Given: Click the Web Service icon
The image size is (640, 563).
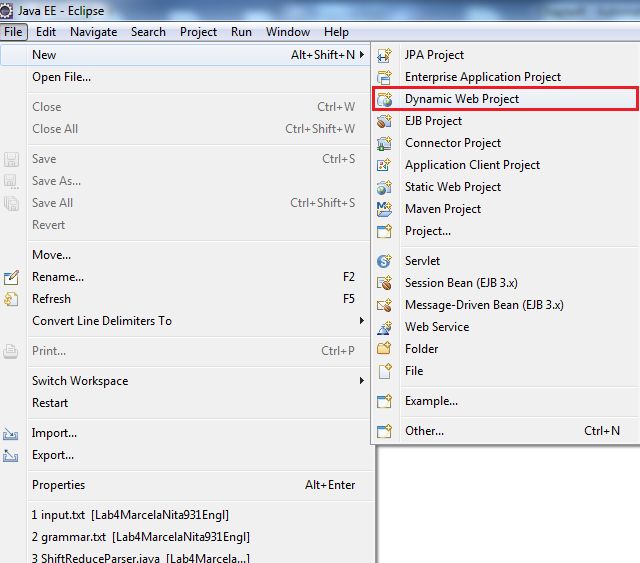Looking at the screenshot, I should 385,327.
